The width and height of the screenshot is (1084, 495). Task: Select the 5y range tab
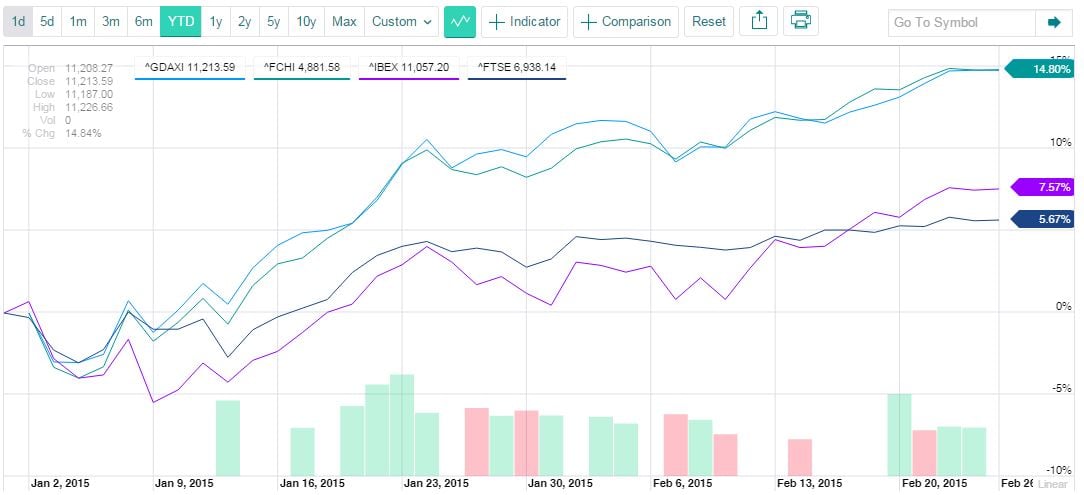click(273, 21)
